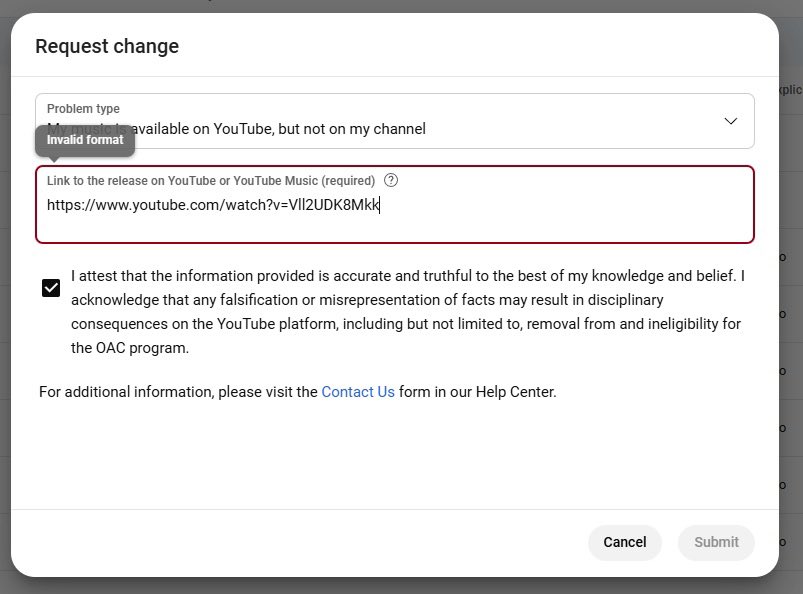803x594 pixels.
Task: Focus the YouTube release link input field
Action: tap(394, 204)
